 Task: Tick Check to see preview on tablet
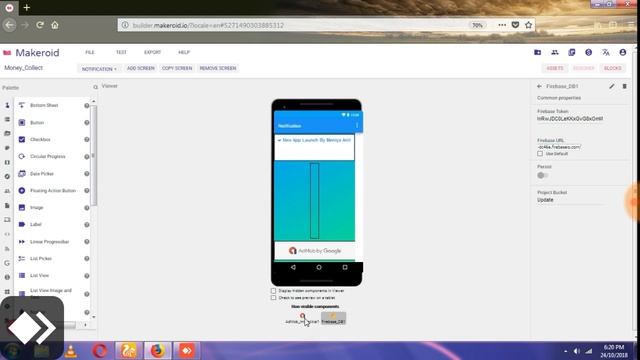(x=273, y=298)
